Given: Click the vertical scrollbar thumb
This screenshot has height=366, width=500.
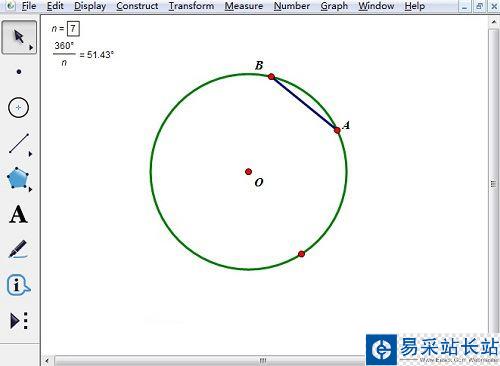Looking at the screenshot, I should point(494,183).
